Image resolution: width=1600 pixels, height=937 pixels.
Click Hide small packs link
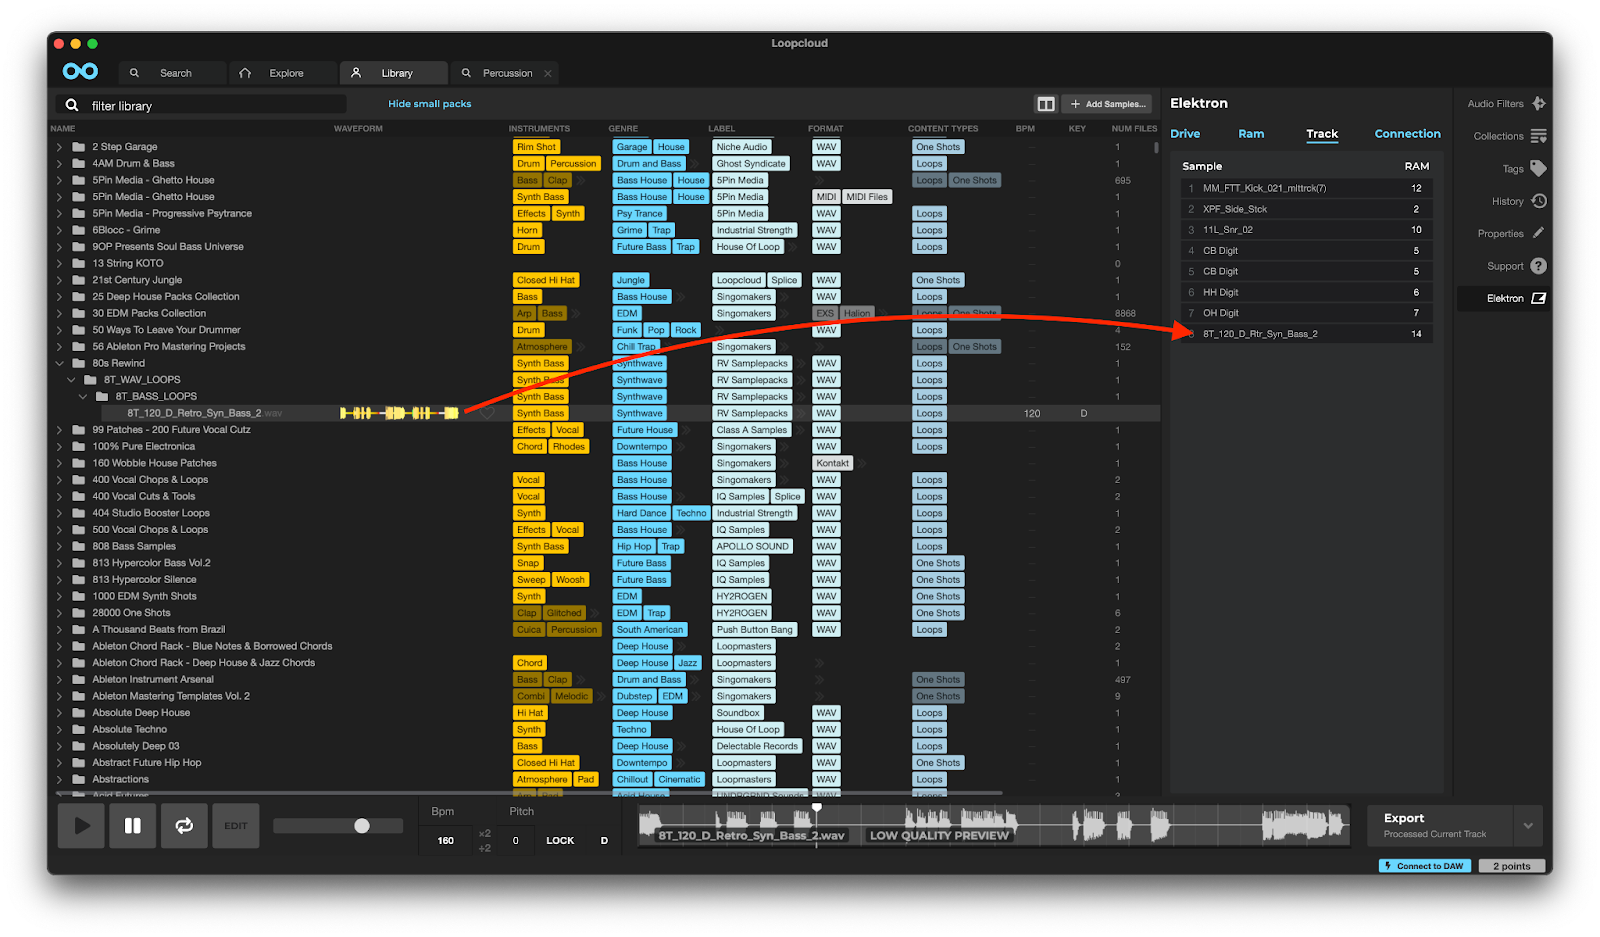click(429, 104)
